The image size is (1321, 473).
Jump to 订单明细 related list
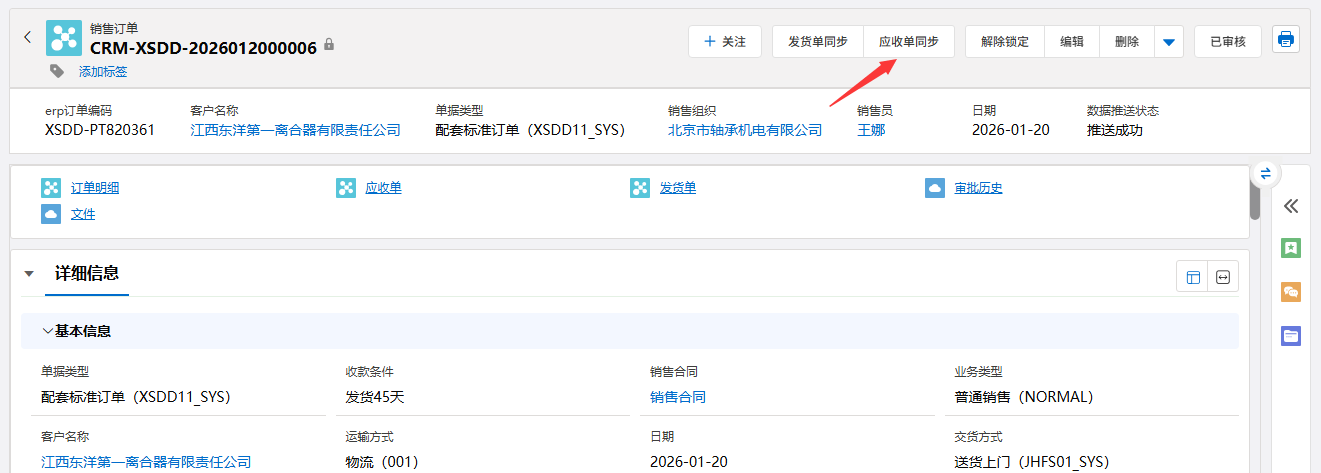pos(95,188)
